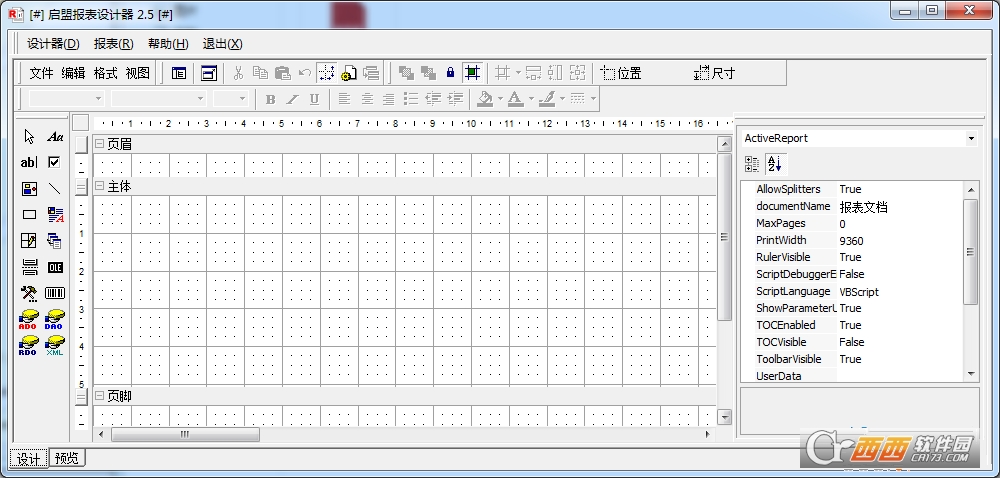Image resolution: width=1000 pixels, height=478 pixels.
Task: Open the 报表(R) menu
Action: pyautogui.click(x=113, y=44)
